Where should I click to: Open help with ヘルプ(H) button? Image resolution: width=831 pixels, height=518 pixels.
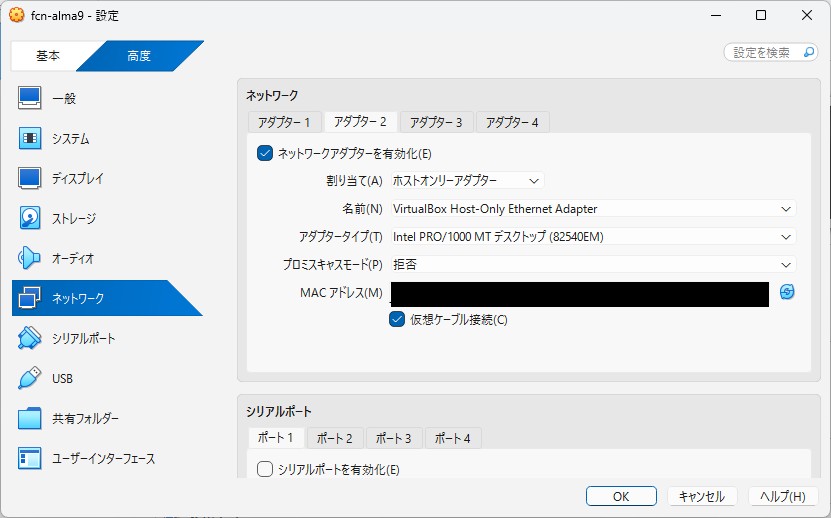click(783, 496)
